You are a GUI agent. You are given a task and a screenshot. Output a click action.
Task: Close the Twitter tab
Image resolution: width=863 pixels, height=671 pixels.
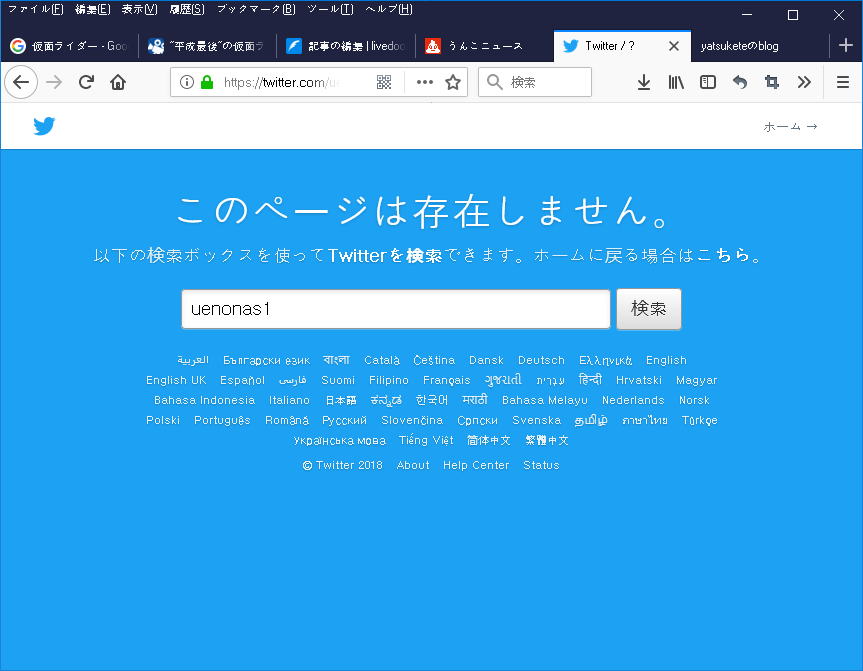pyautogui.click(x=674, y=46)
